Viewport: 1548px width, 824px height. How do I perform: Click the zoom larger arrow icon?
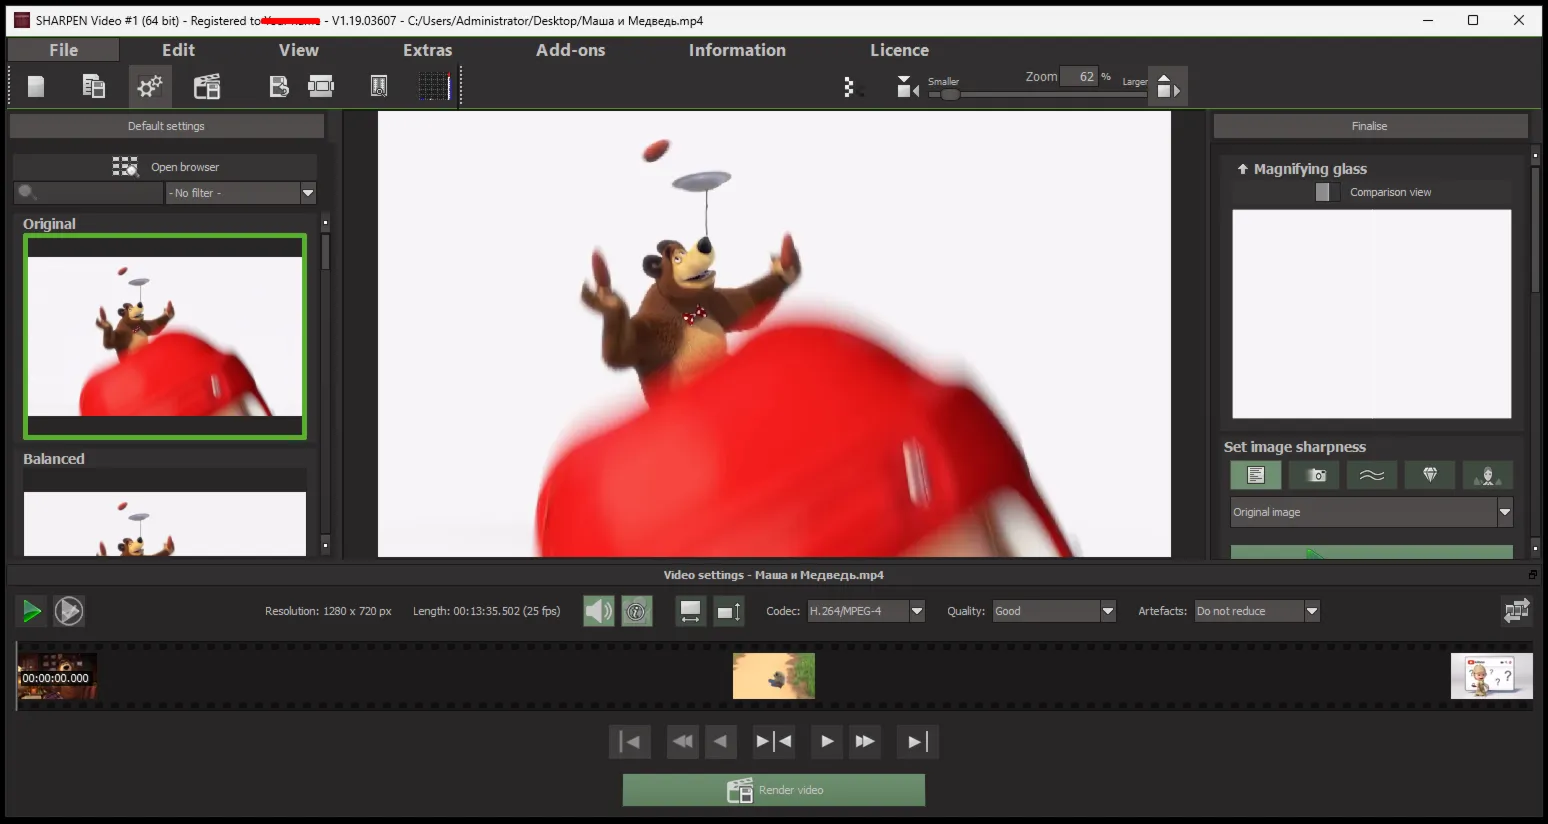(x=1167, y=87)
